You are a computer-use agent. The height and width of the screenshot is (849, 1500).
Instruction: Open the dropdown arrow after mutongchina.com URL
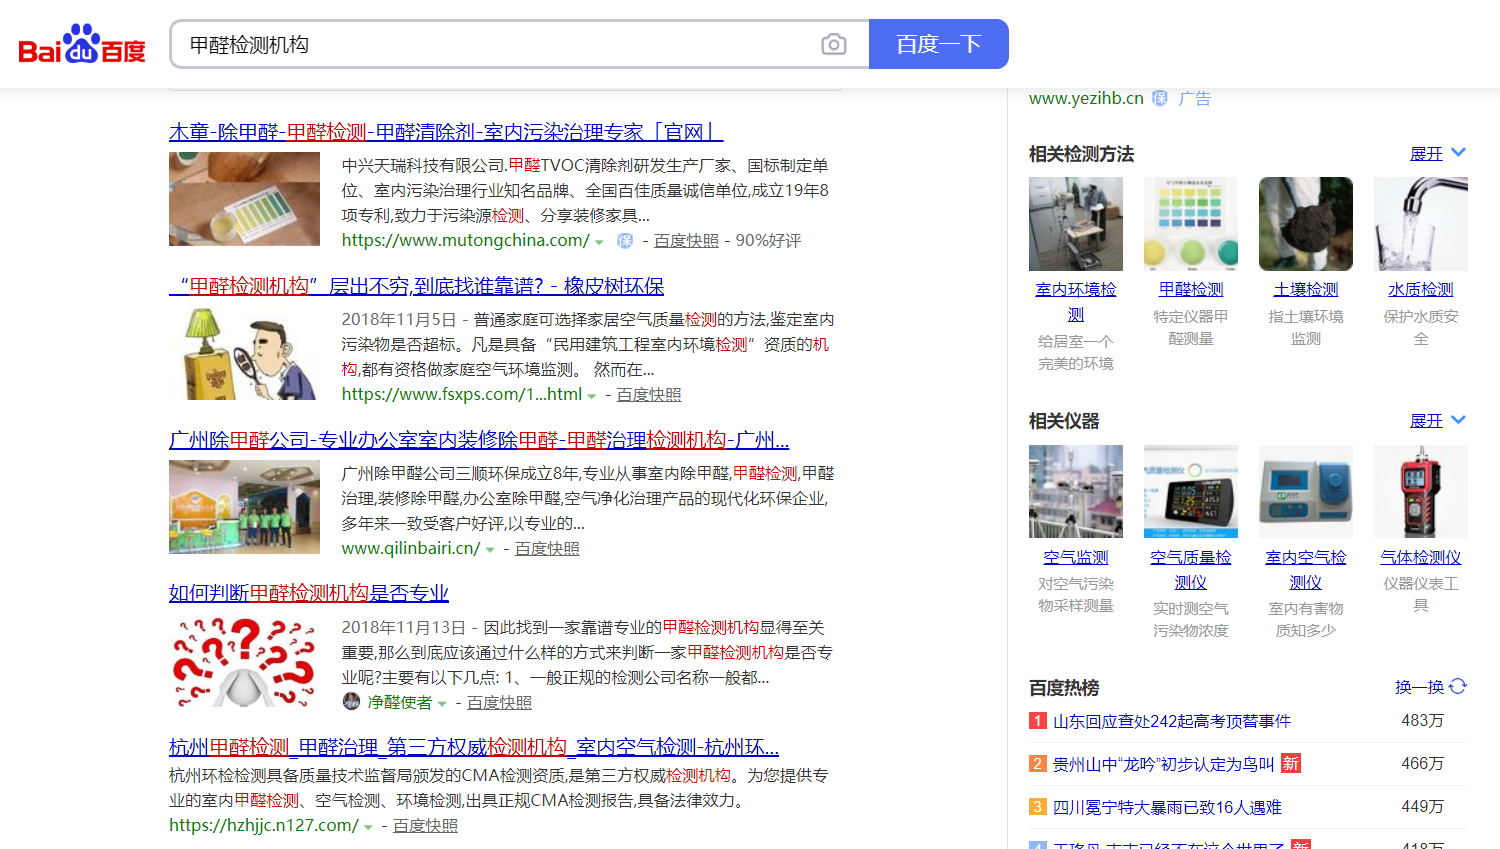pyautogui.click(x=599, y=240)
